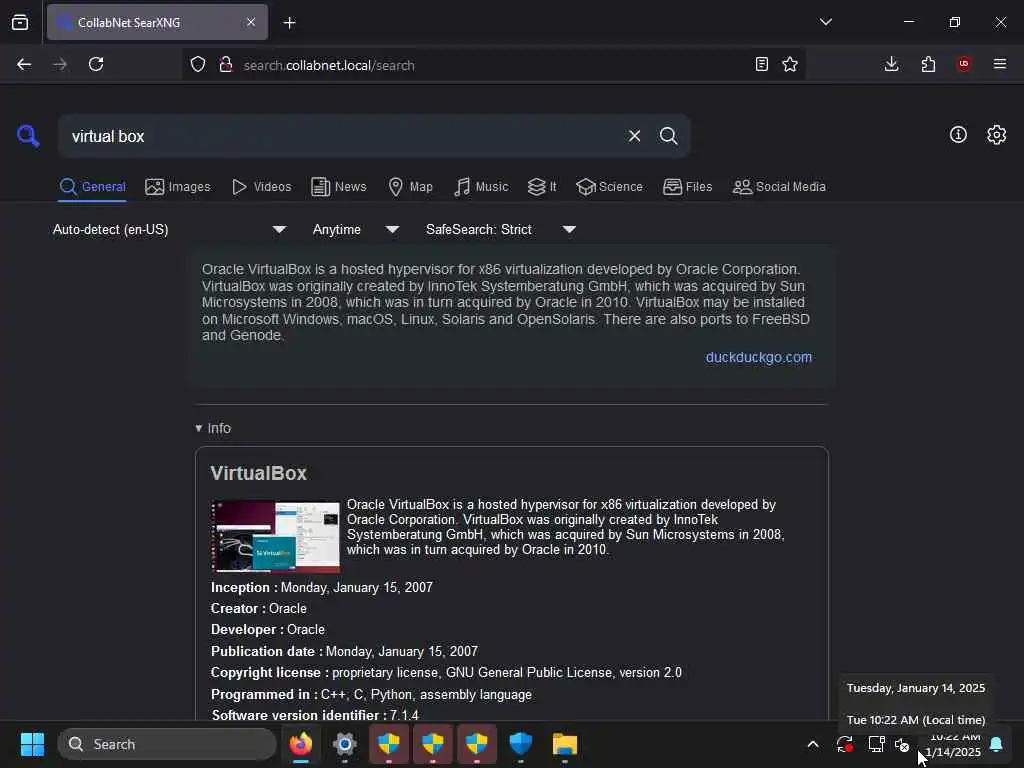Click the SearXNG magnifier logo
Viewport: 1024px width, 768px height.
click(x=28, y=136)
